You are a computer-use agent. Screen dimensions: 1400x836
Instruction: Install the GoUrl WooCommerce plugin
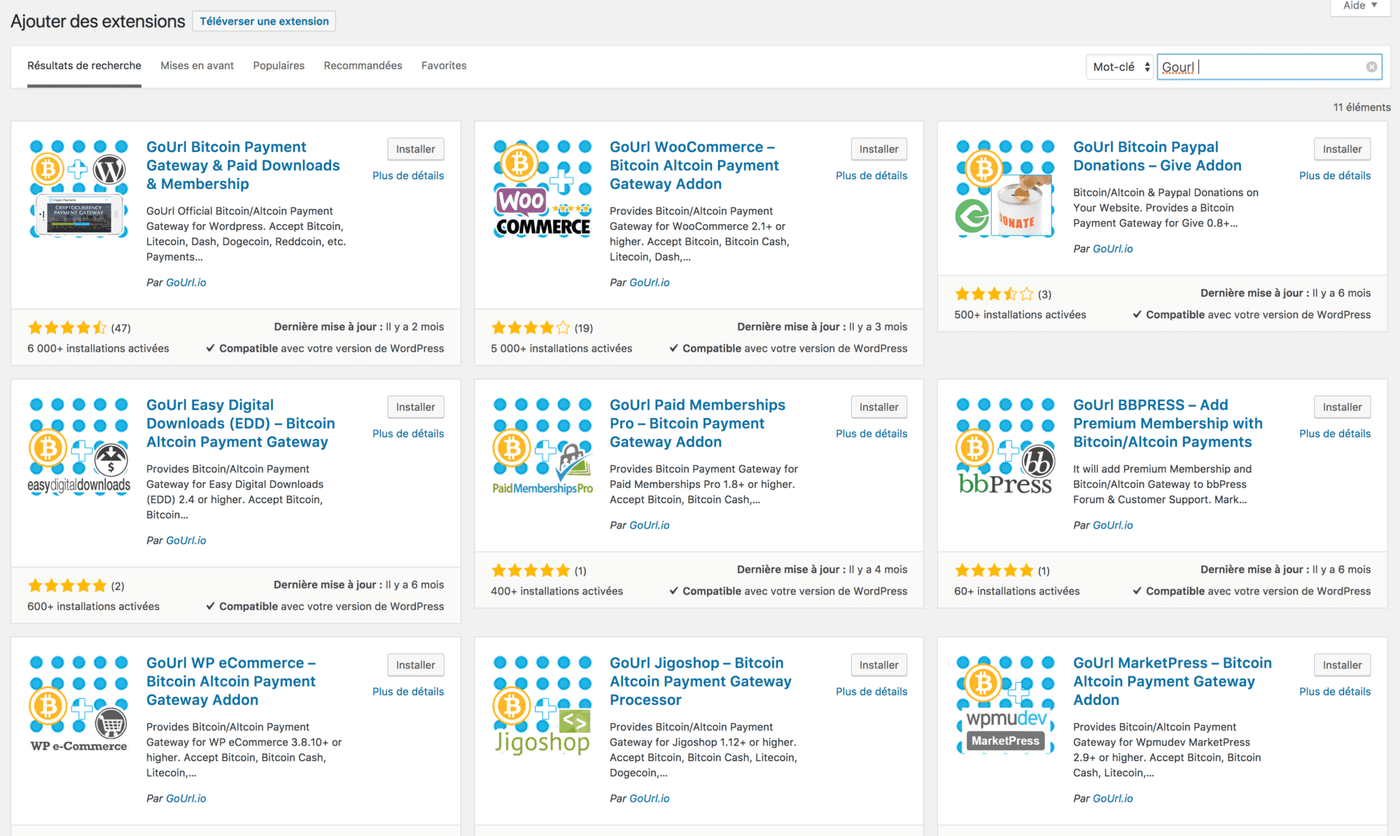click(x=878, y=148)
